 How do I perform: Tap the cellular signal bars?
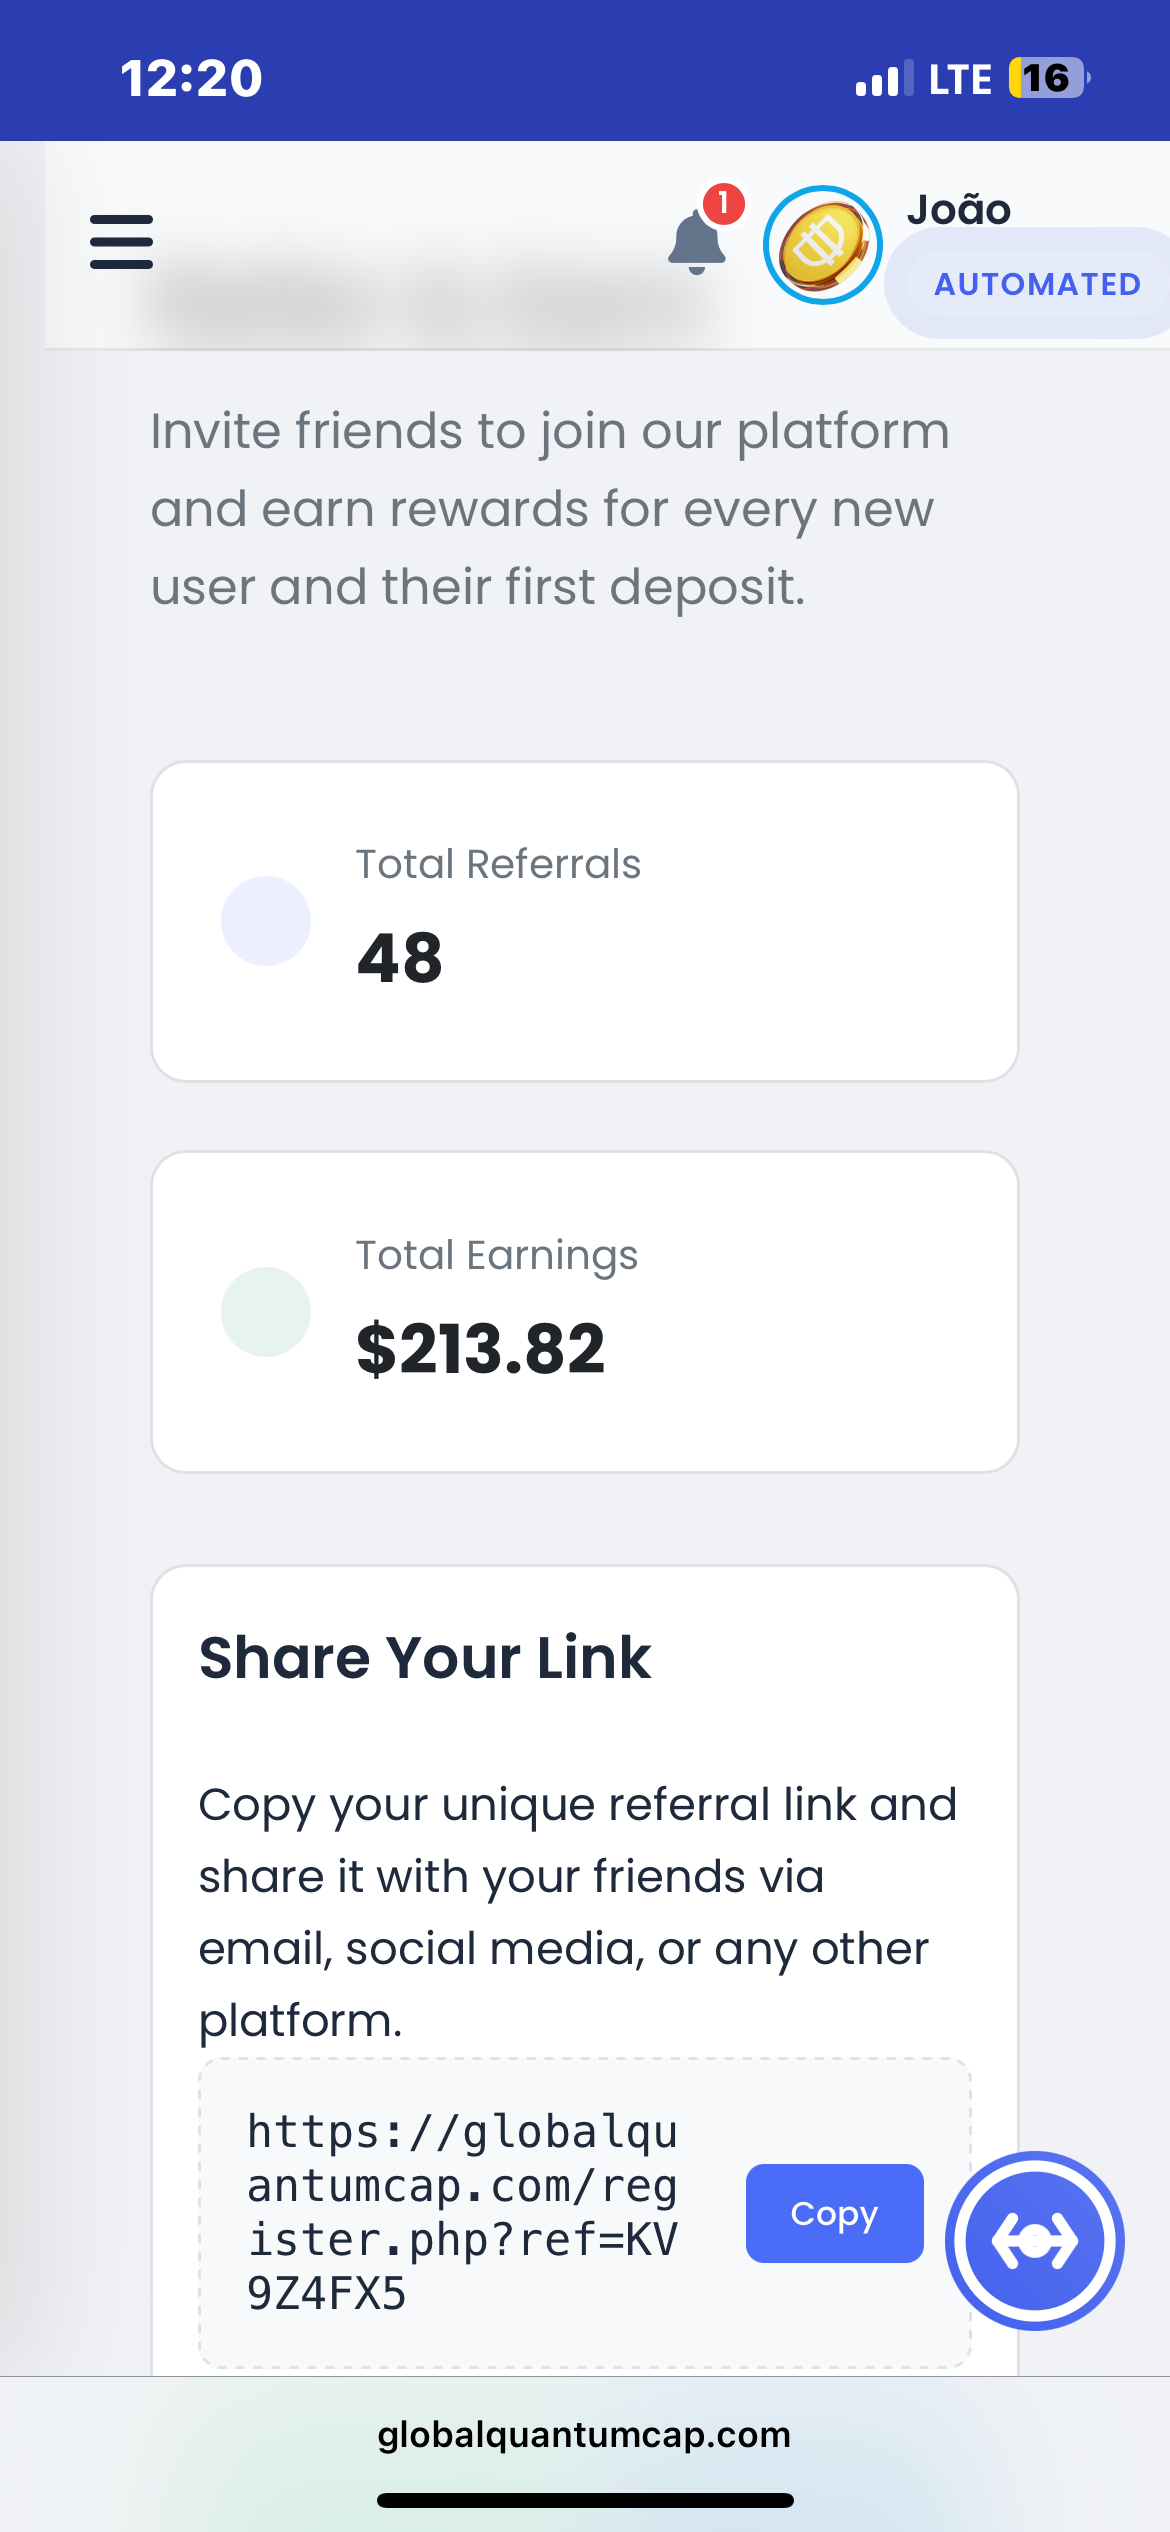[884, 78]
